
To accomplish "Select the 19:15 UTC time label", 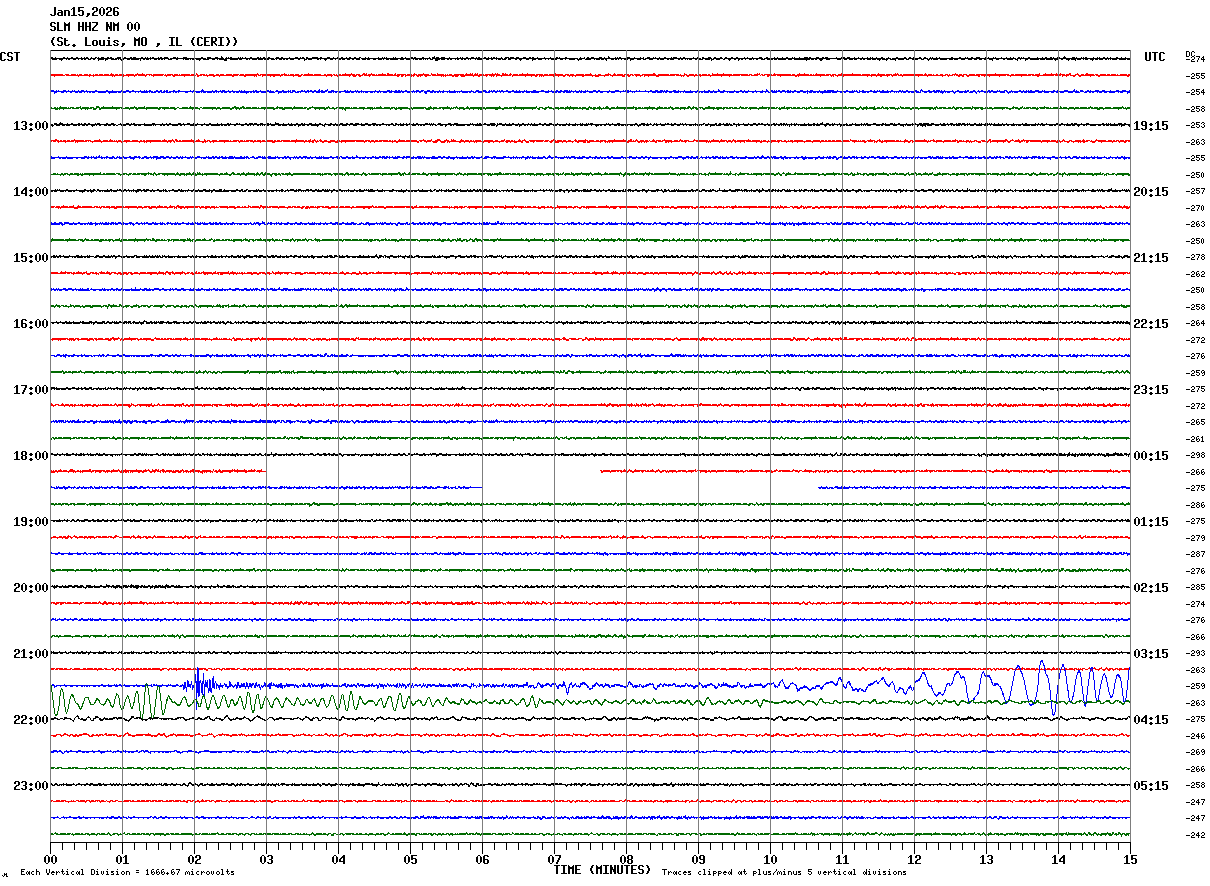I will [1151, 126].
